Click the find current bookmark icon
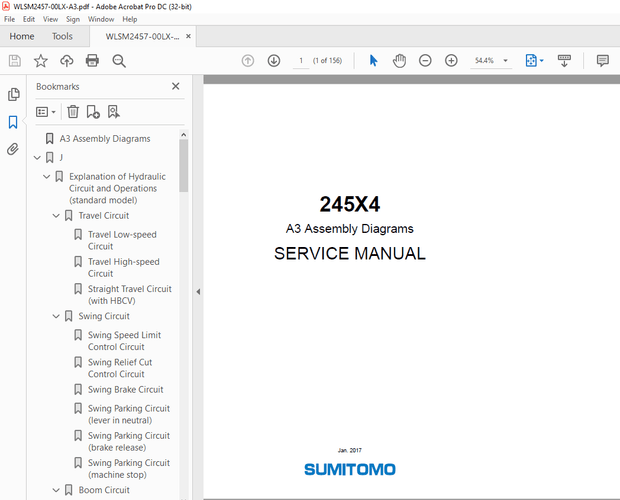The image size is (620, 500). click(114, 112)
